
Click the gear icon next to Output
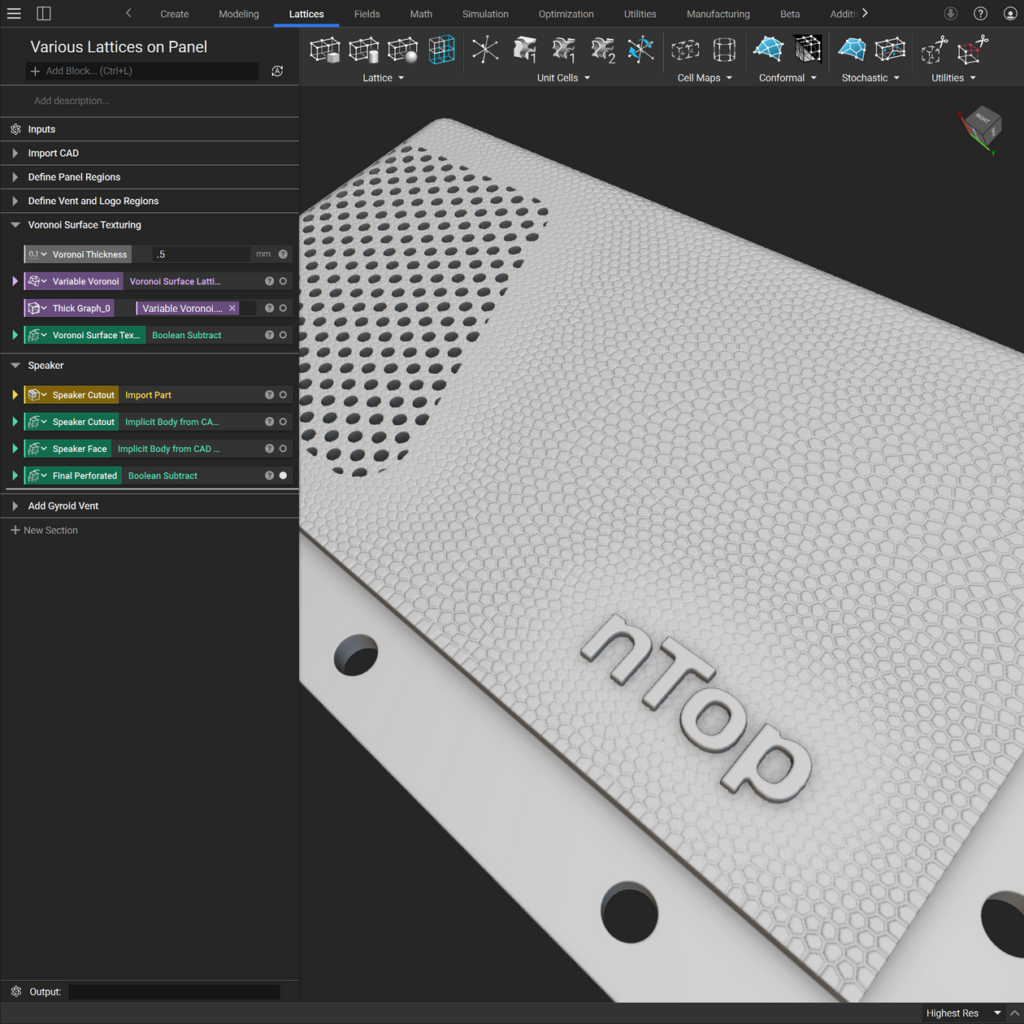[16, 991]
